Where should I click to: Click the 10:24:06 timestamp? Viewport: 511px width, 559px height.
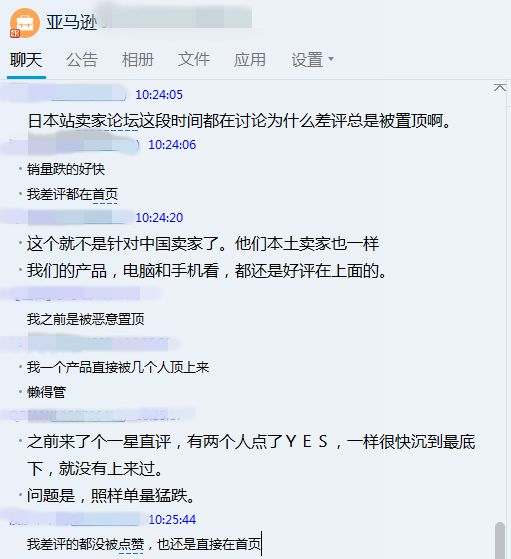point(172,145)
